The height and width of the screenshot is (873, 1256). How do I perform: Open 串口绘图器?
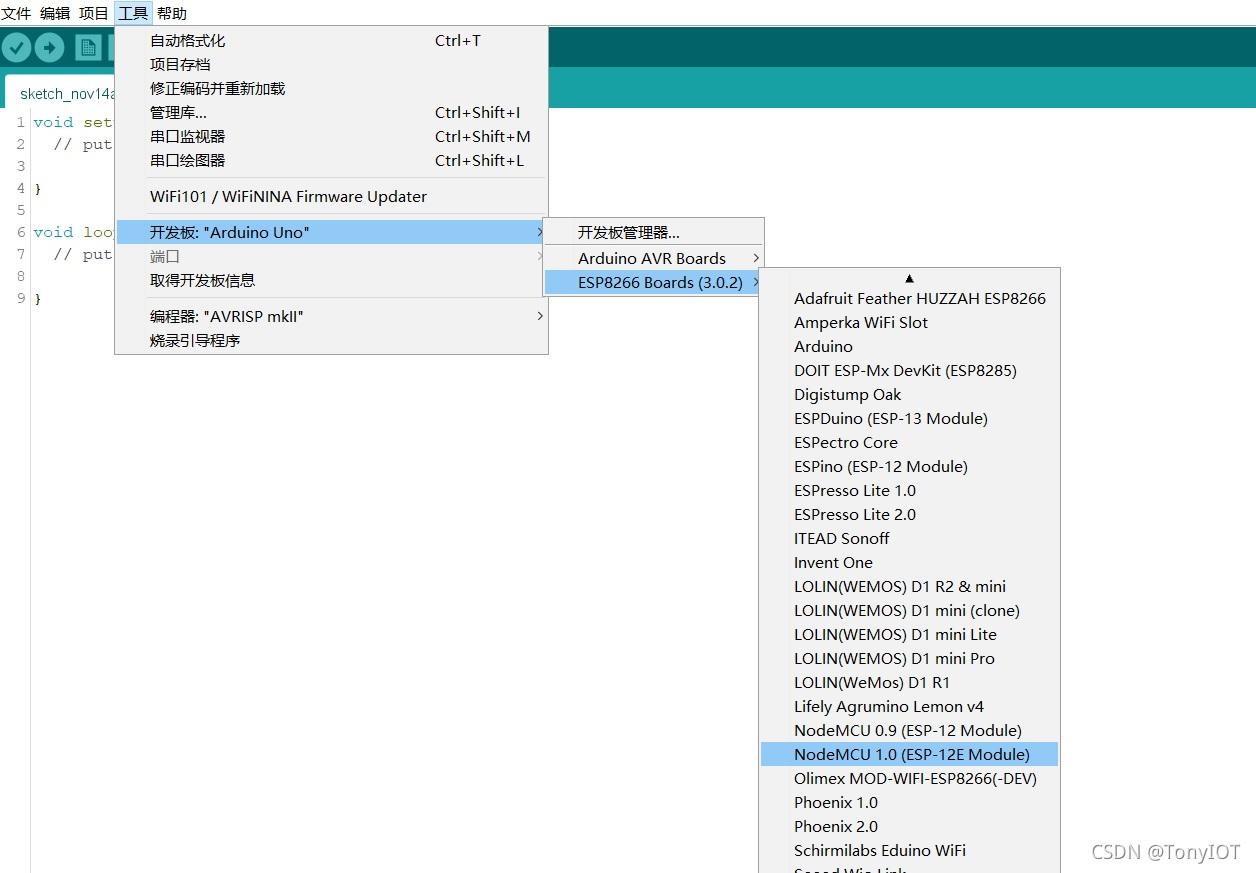(x=332, y=161)
